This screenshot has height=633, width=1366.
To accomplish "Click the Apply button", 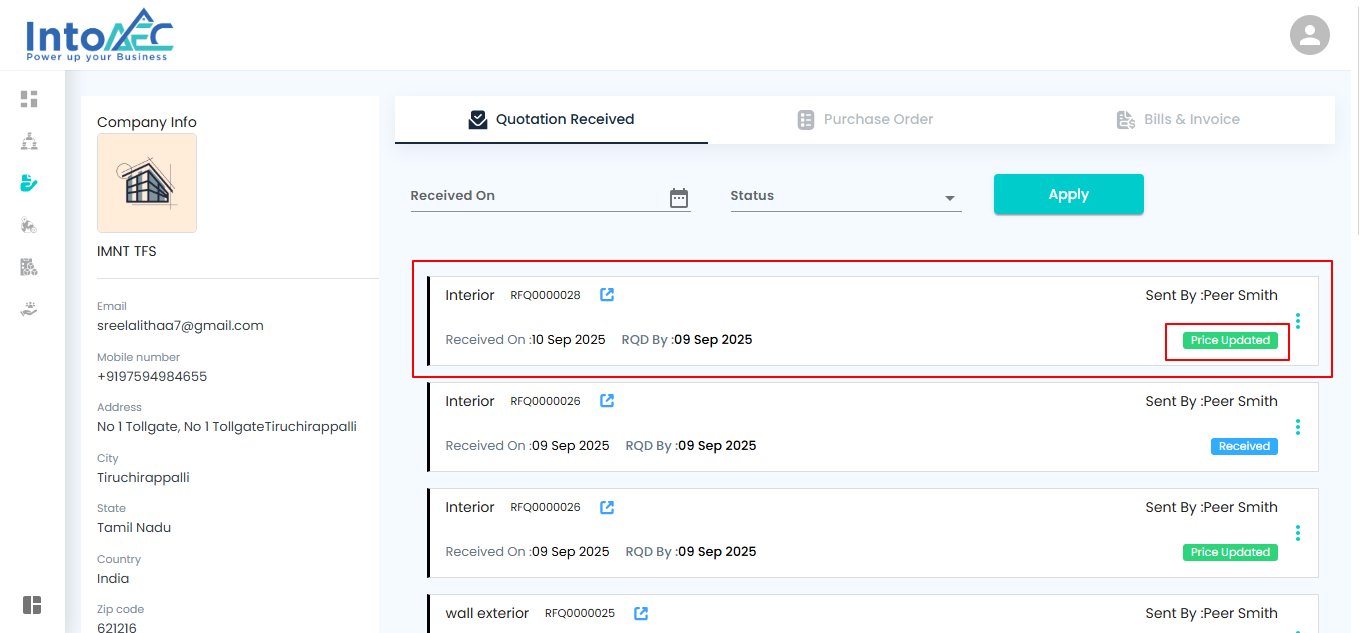I will click(x=1068, y=194).
